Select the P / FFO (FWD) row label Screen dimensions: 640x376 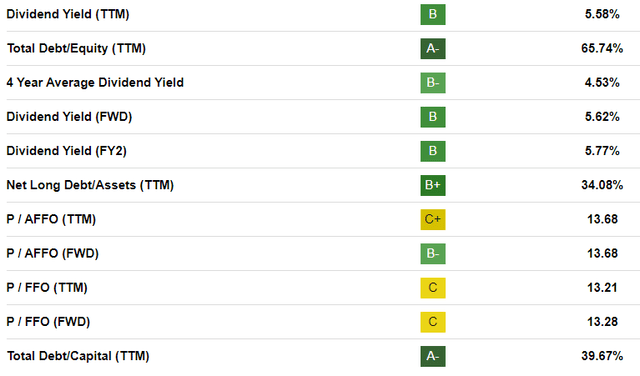tap(48, 322)
